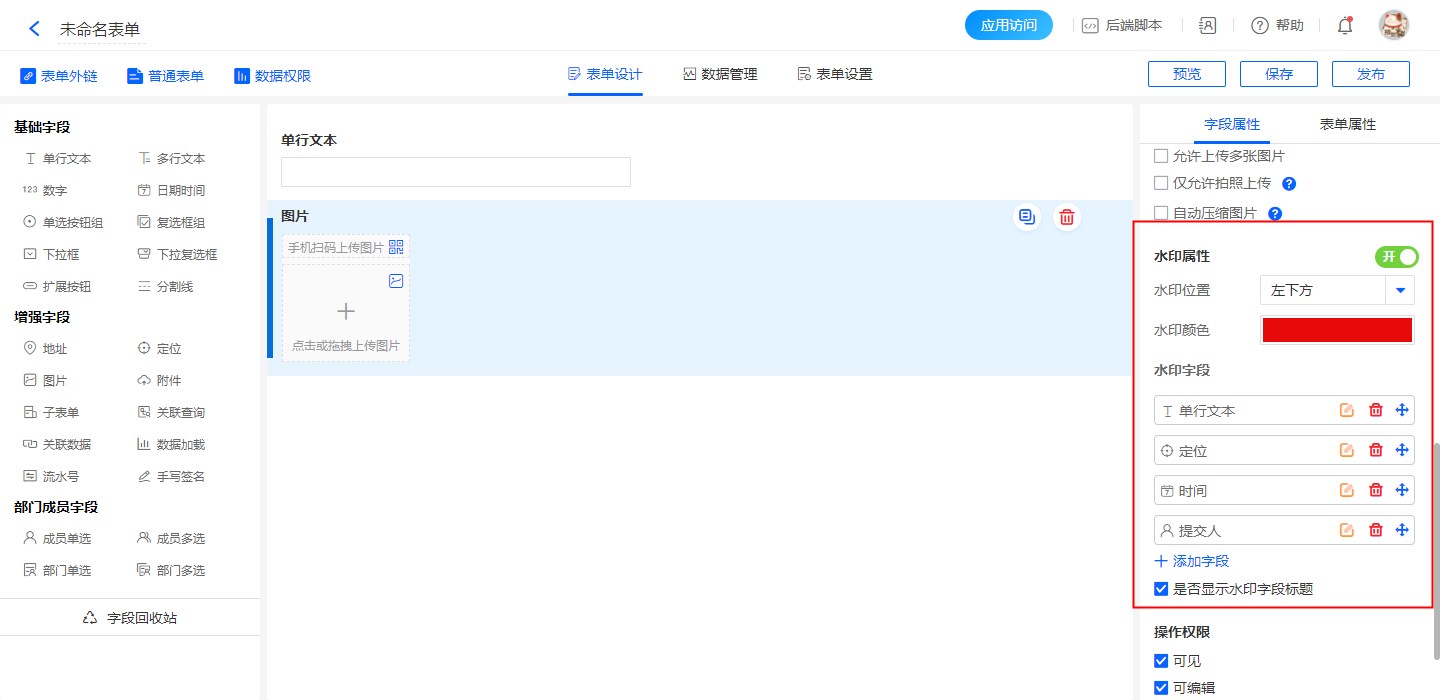Expand the 水印位置 dropdown

(x=1398, y=291)
